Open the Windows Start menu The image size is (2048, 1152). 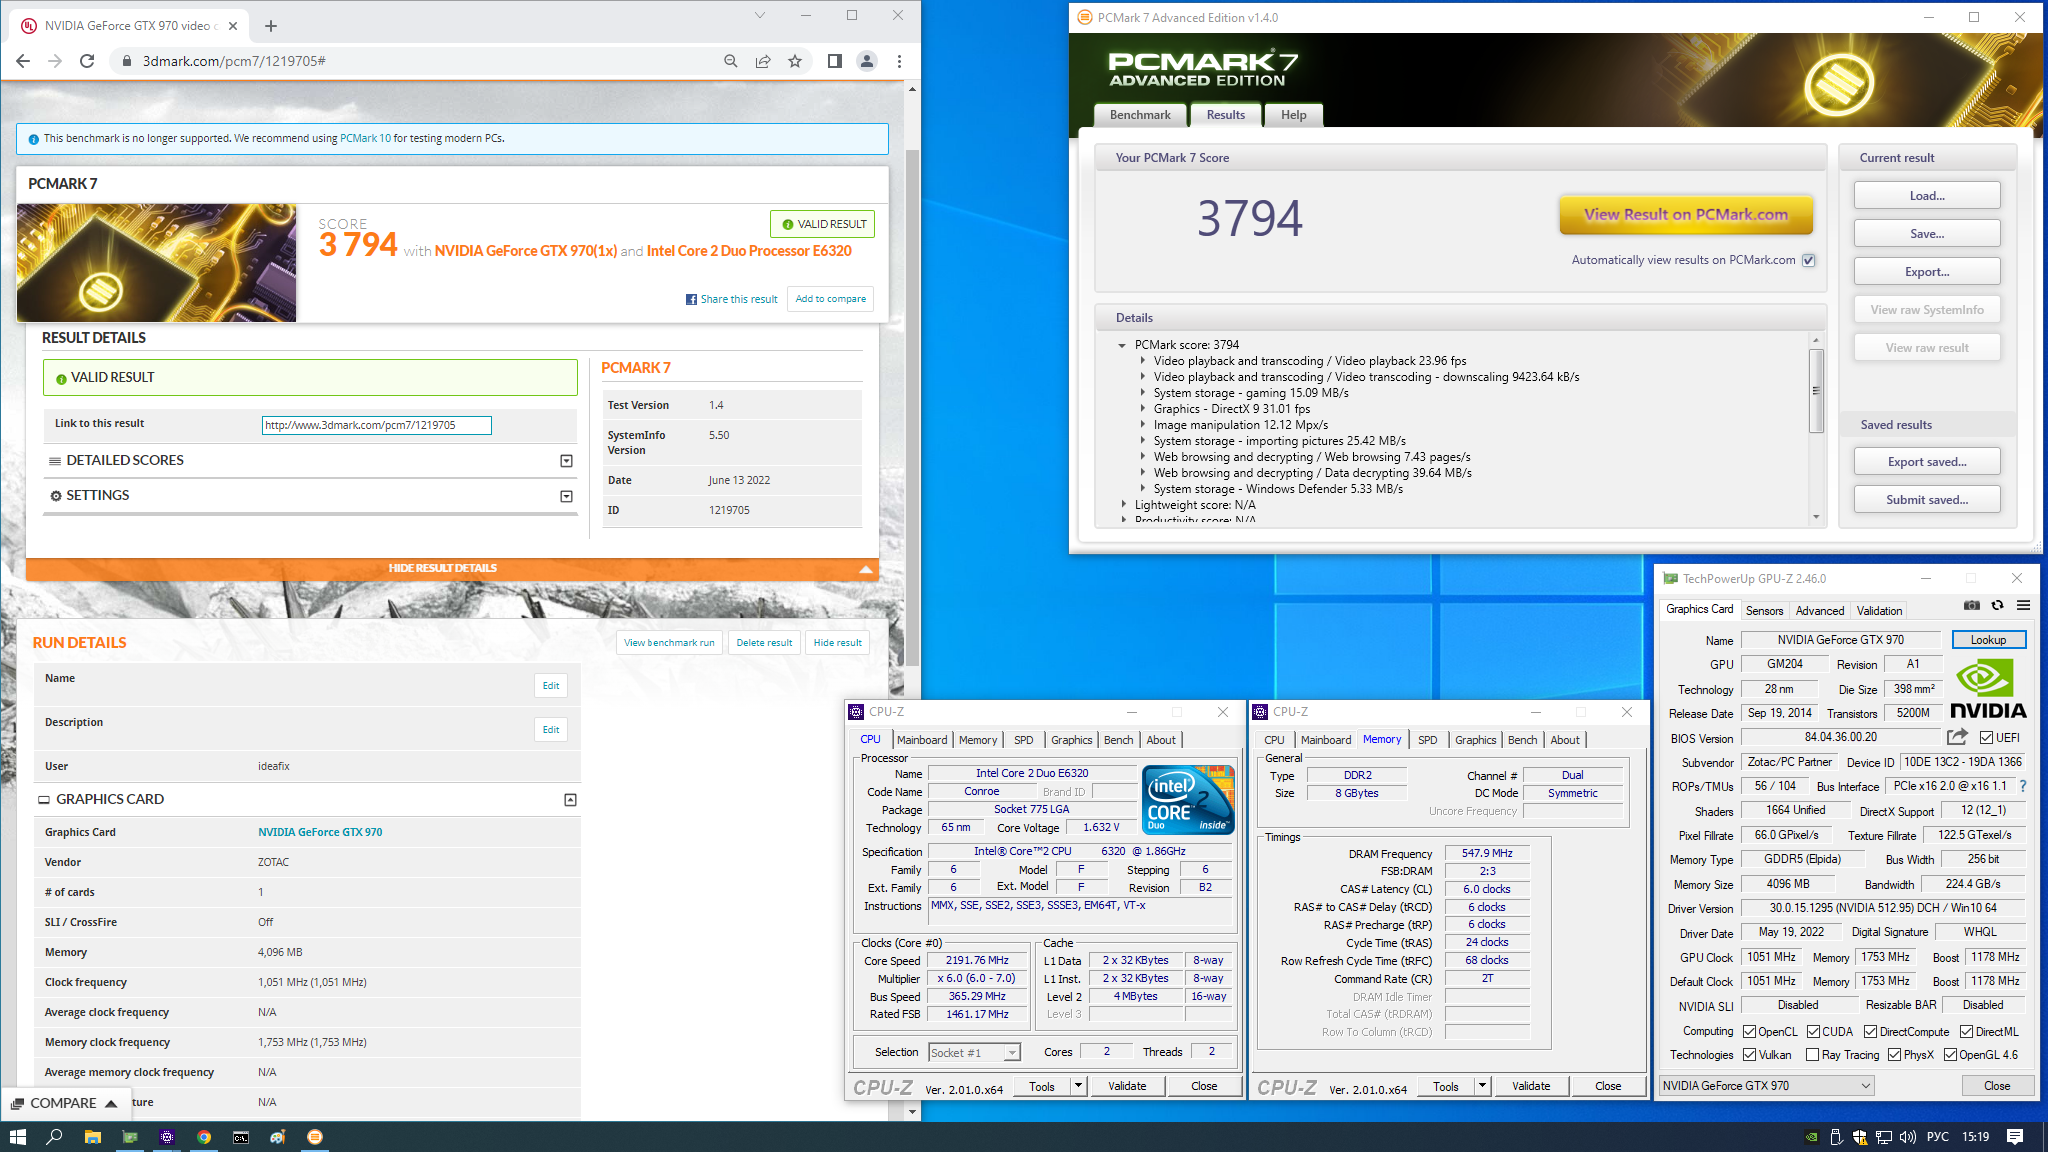tap(17, 1137)
